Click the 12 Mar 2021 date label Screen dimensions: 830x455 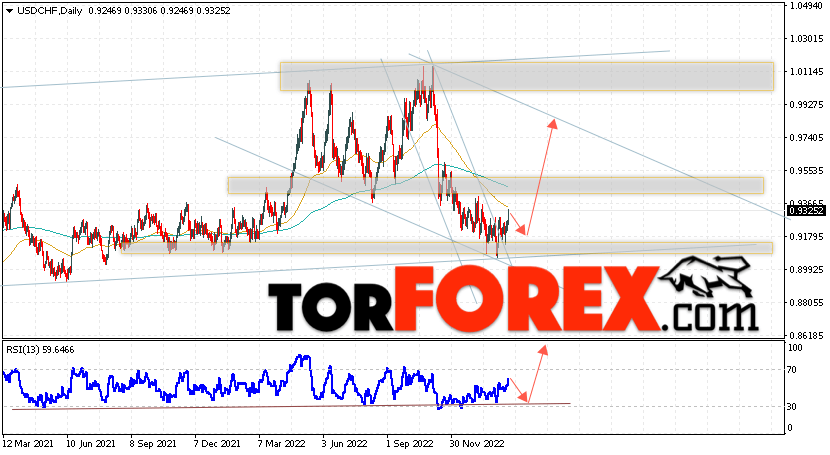pos(26,443)
